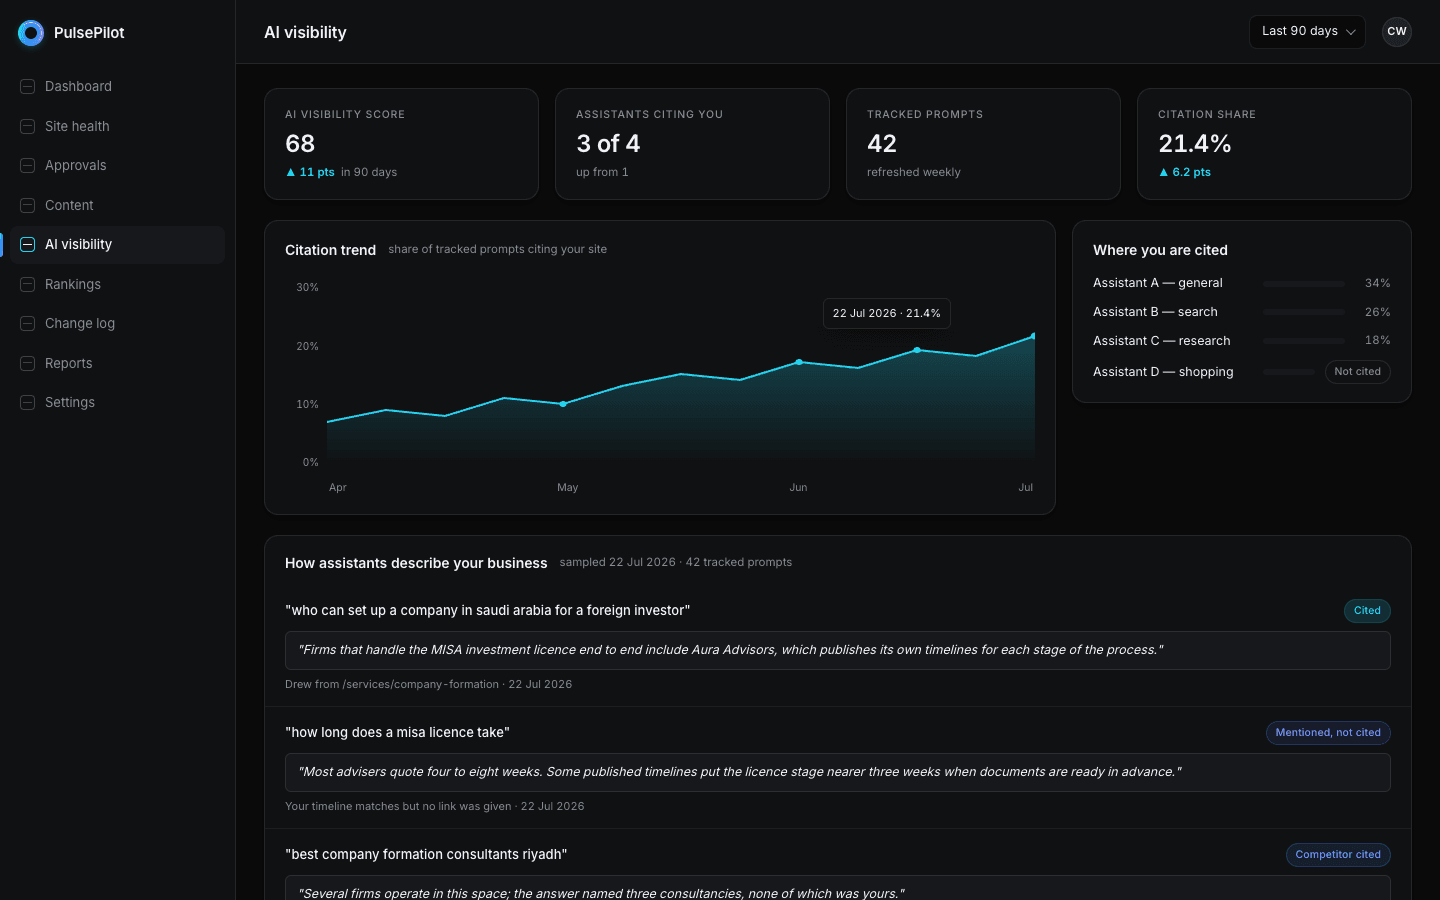Click the Settings sidebar icon
The image size is (1440, 900).
28,402
